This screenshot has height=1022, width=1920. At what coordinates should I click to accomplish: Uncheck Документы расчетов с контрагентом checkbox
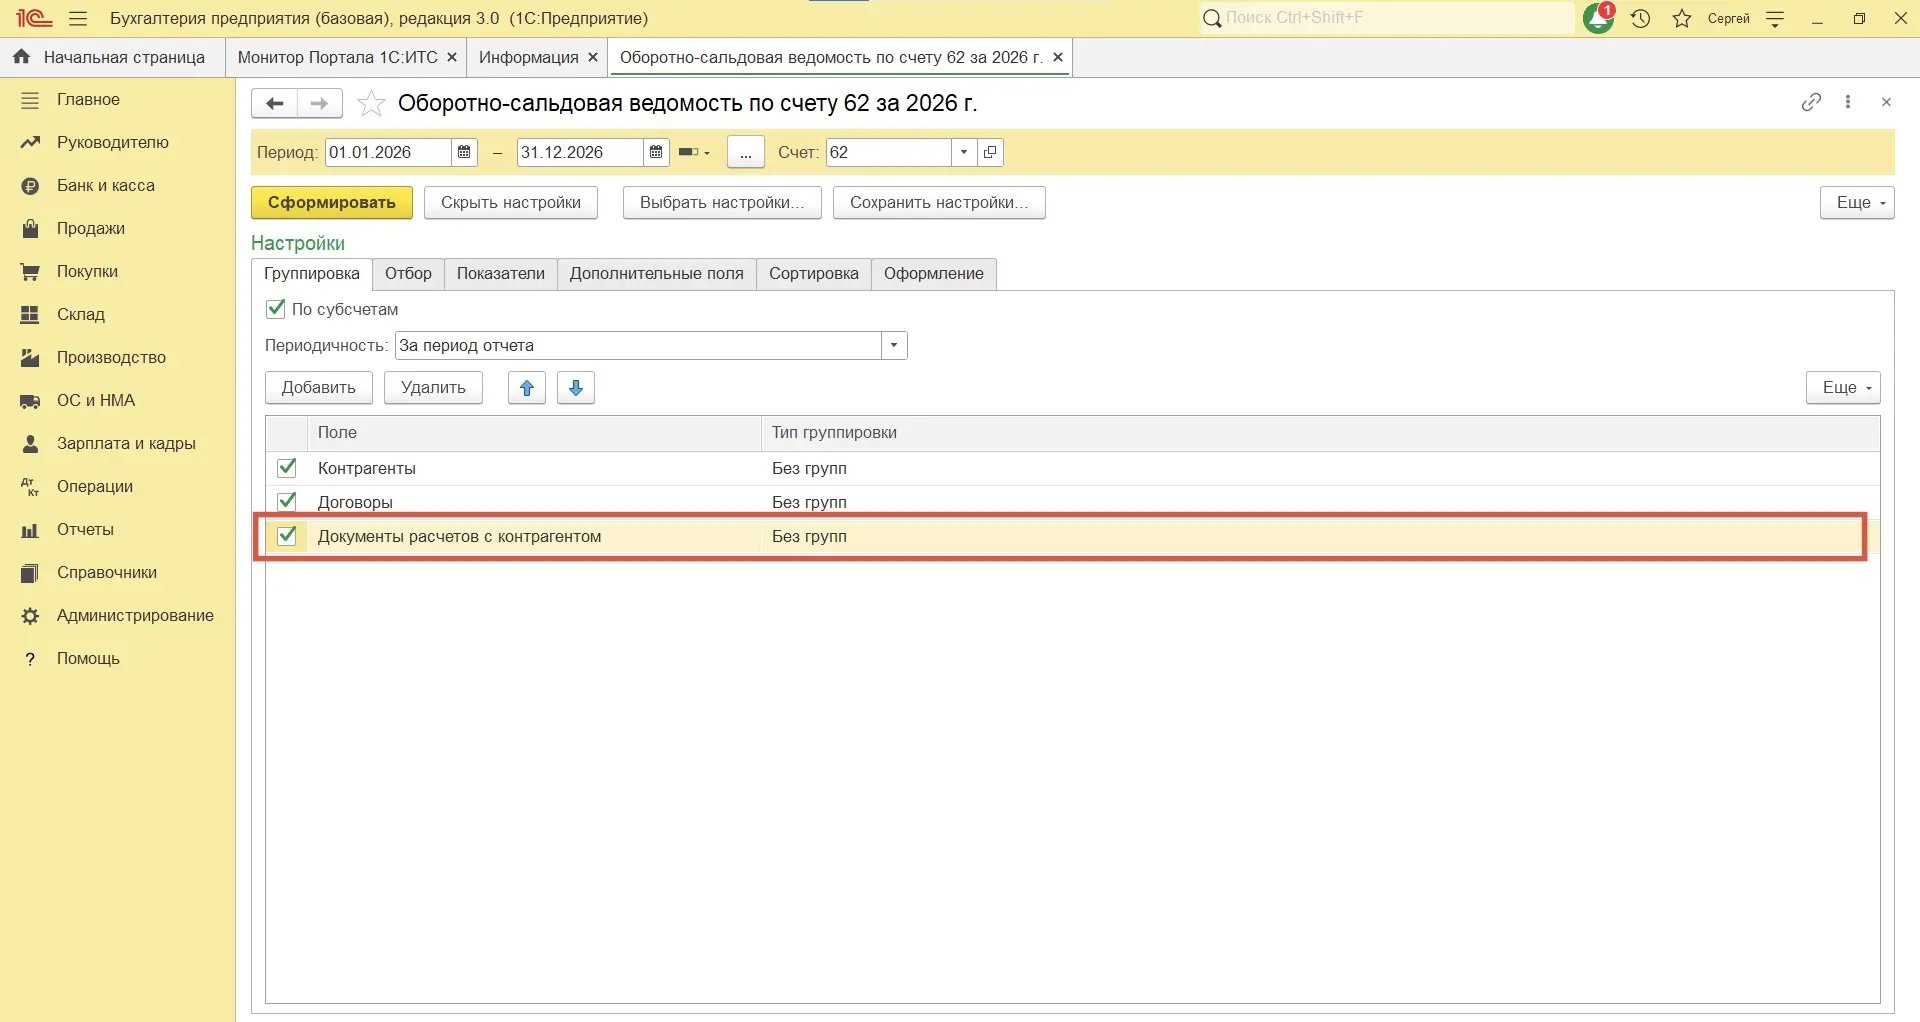pyautogui.click(x=287, y=535)
